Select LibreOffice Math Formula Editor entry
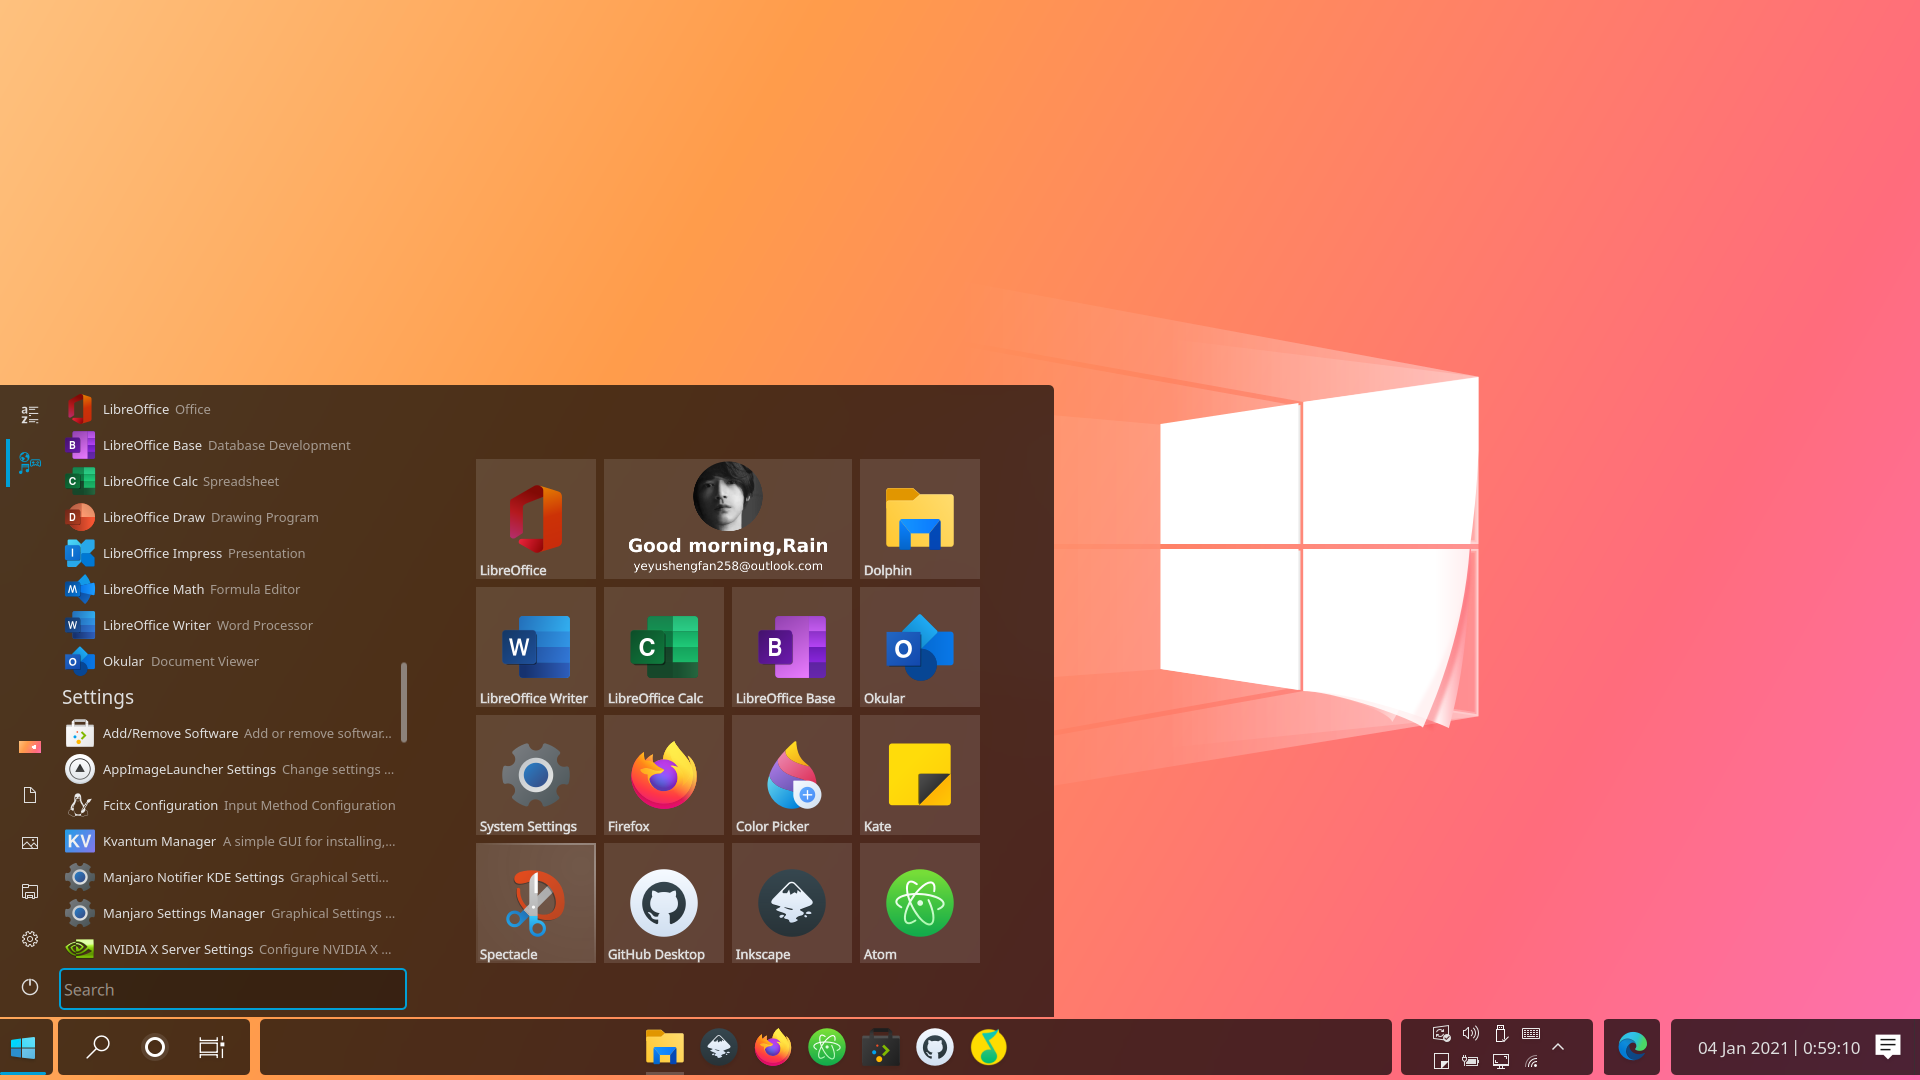The width and height of the screenshot is (1920, 1080). click(230, 589)
